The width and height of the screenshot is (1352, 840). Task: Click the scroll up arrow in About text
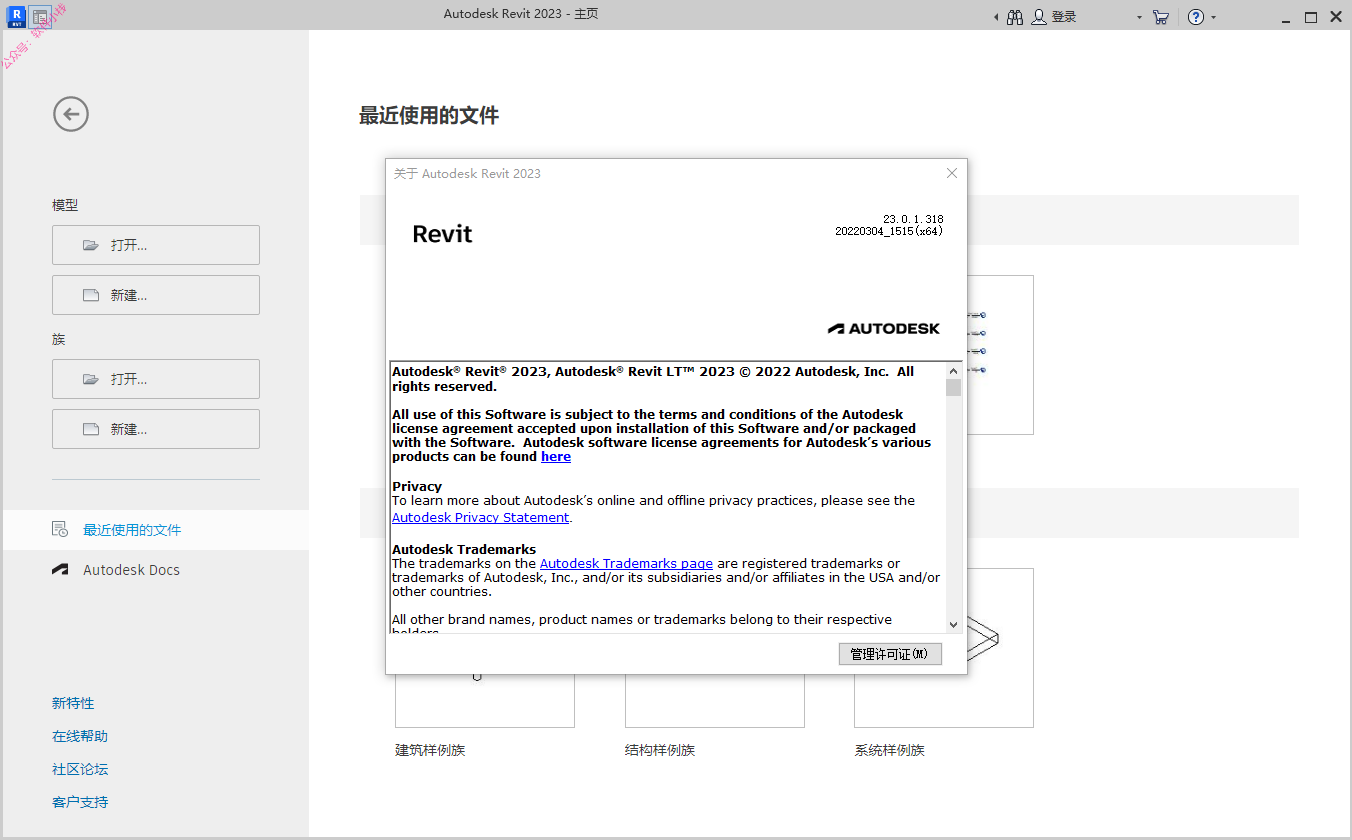pos(953,371)
